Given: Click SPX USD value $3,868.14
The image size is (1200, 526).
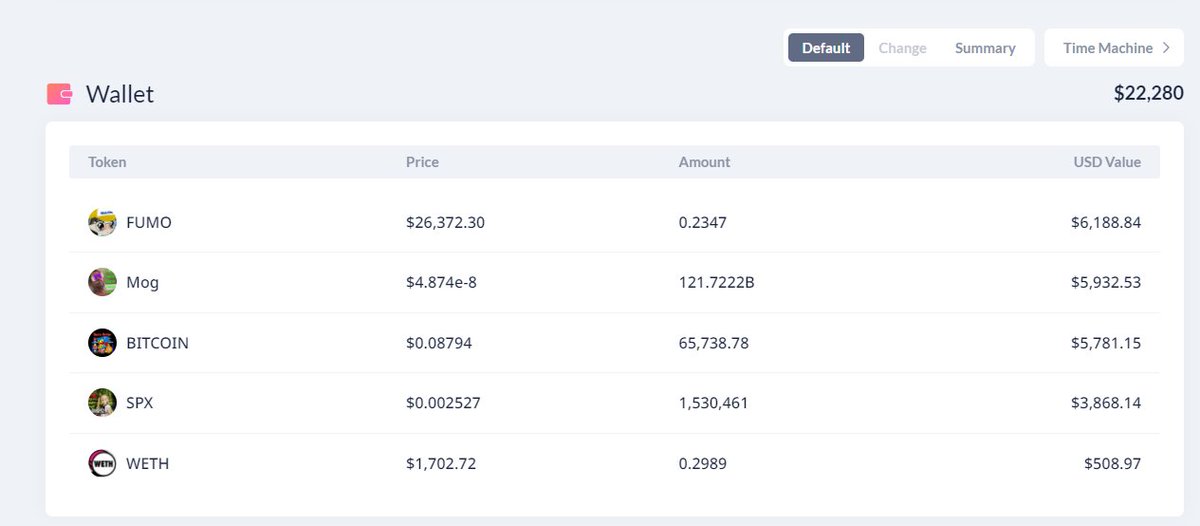Looking at the screenshot, I should point(1106,403).
